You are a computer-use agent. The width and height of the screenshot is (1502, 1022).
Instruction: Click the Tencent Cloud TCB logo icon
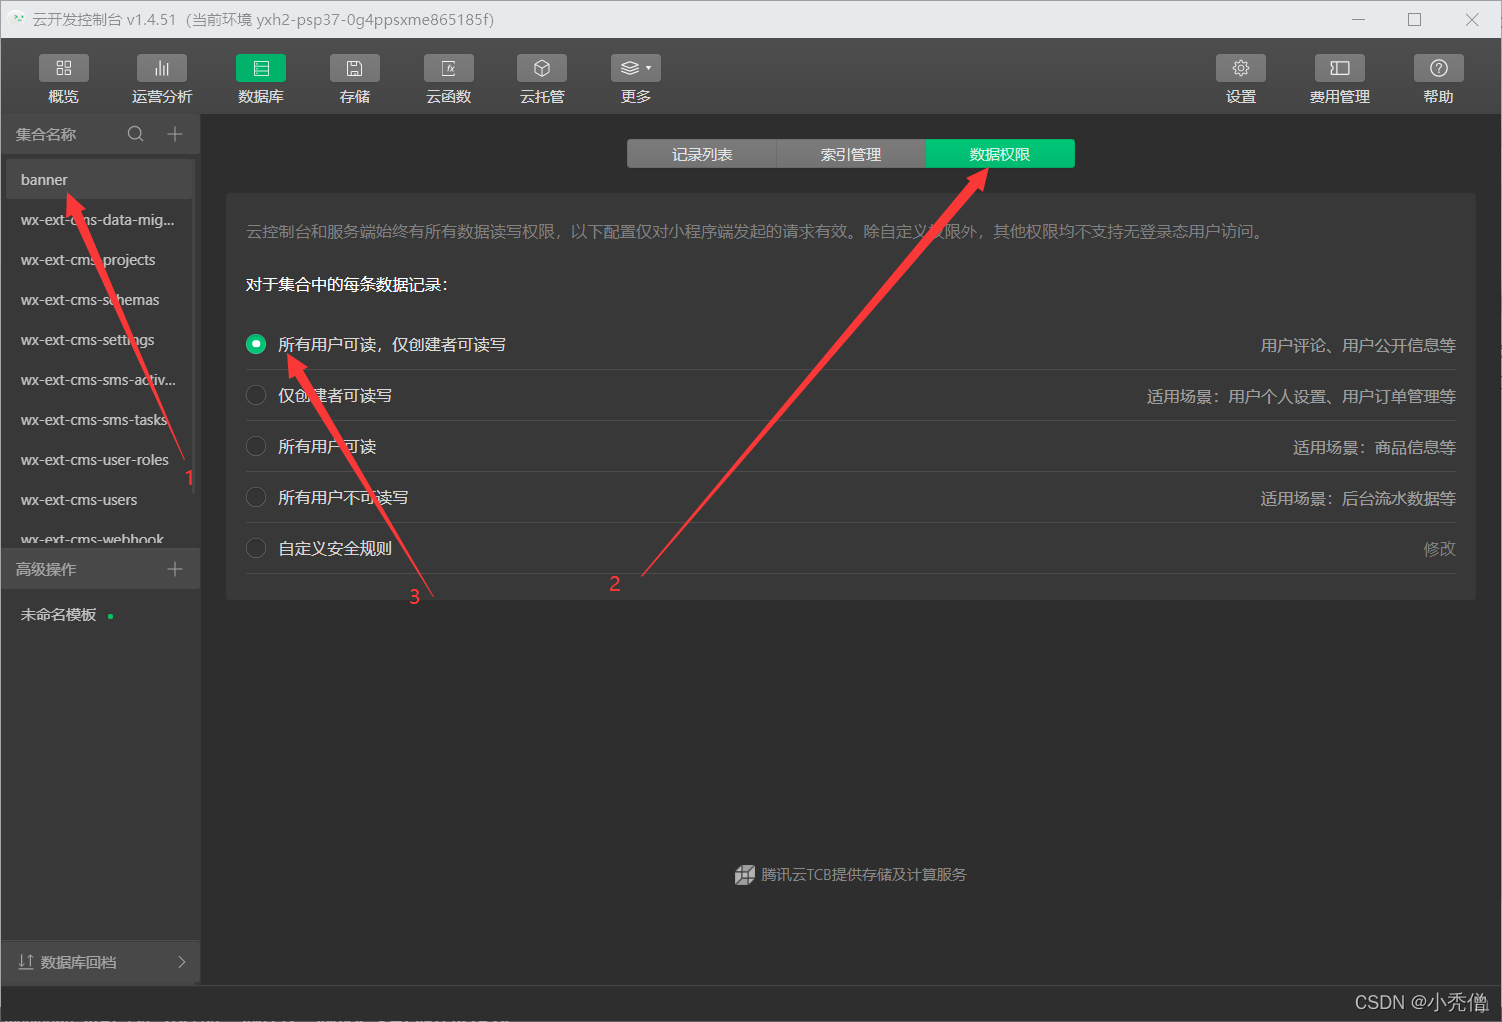(x=745, y=875)
